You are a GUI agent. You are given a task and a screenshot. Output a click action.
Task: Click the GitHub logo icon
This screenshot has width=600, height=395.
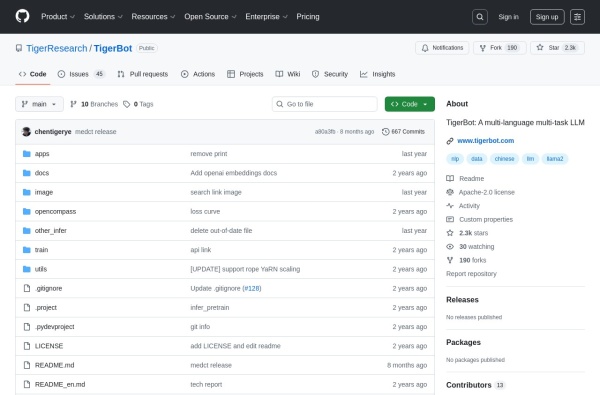click(x=22, y=16)
